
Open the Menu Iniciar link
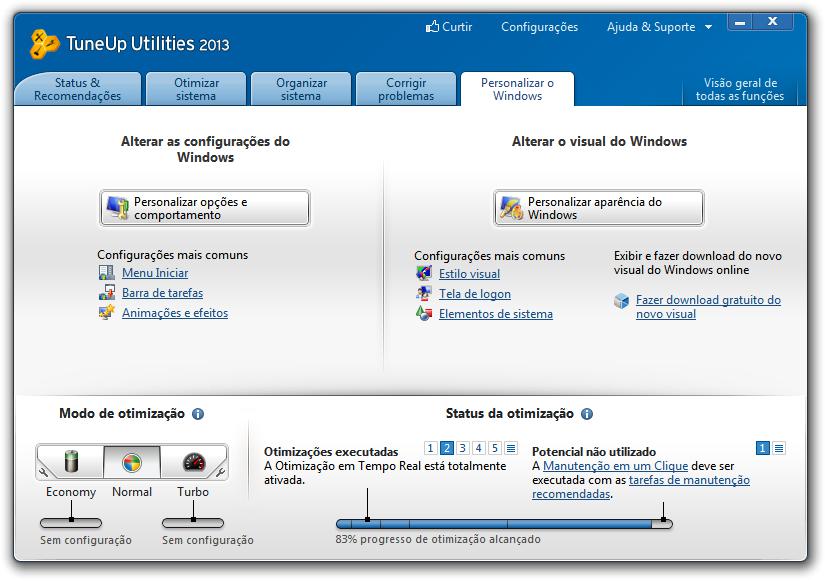click(x=155, y=273)
